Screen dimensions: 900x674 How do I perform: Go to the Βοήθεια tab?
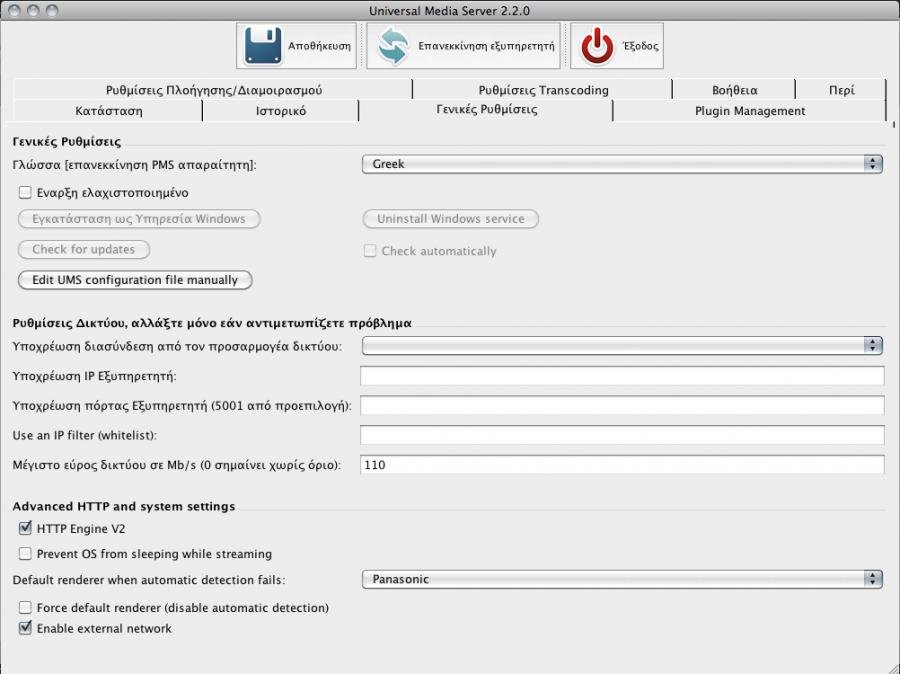(x=734, y=90)
